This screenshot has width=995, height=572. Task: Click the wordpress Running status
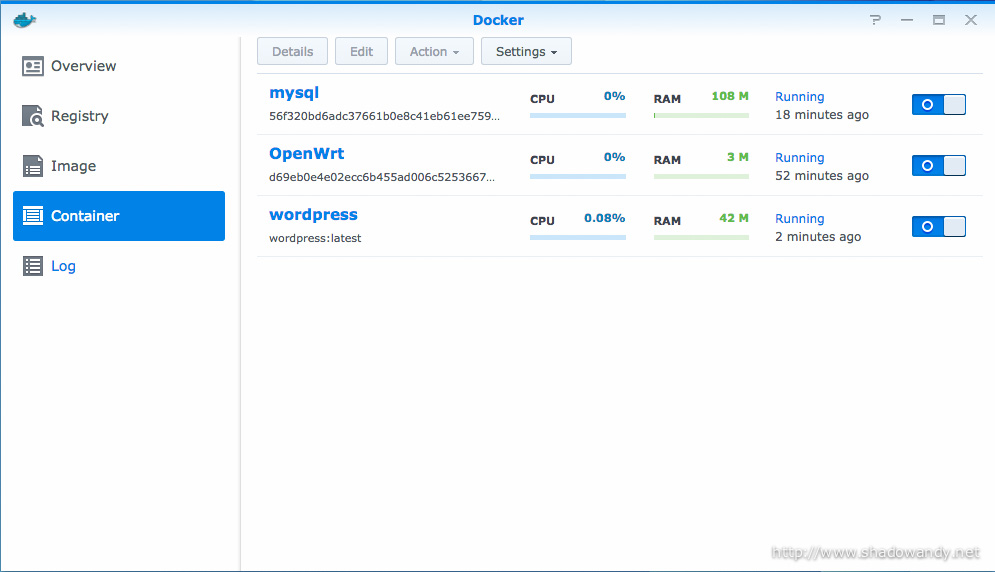(x=800, y=219)
